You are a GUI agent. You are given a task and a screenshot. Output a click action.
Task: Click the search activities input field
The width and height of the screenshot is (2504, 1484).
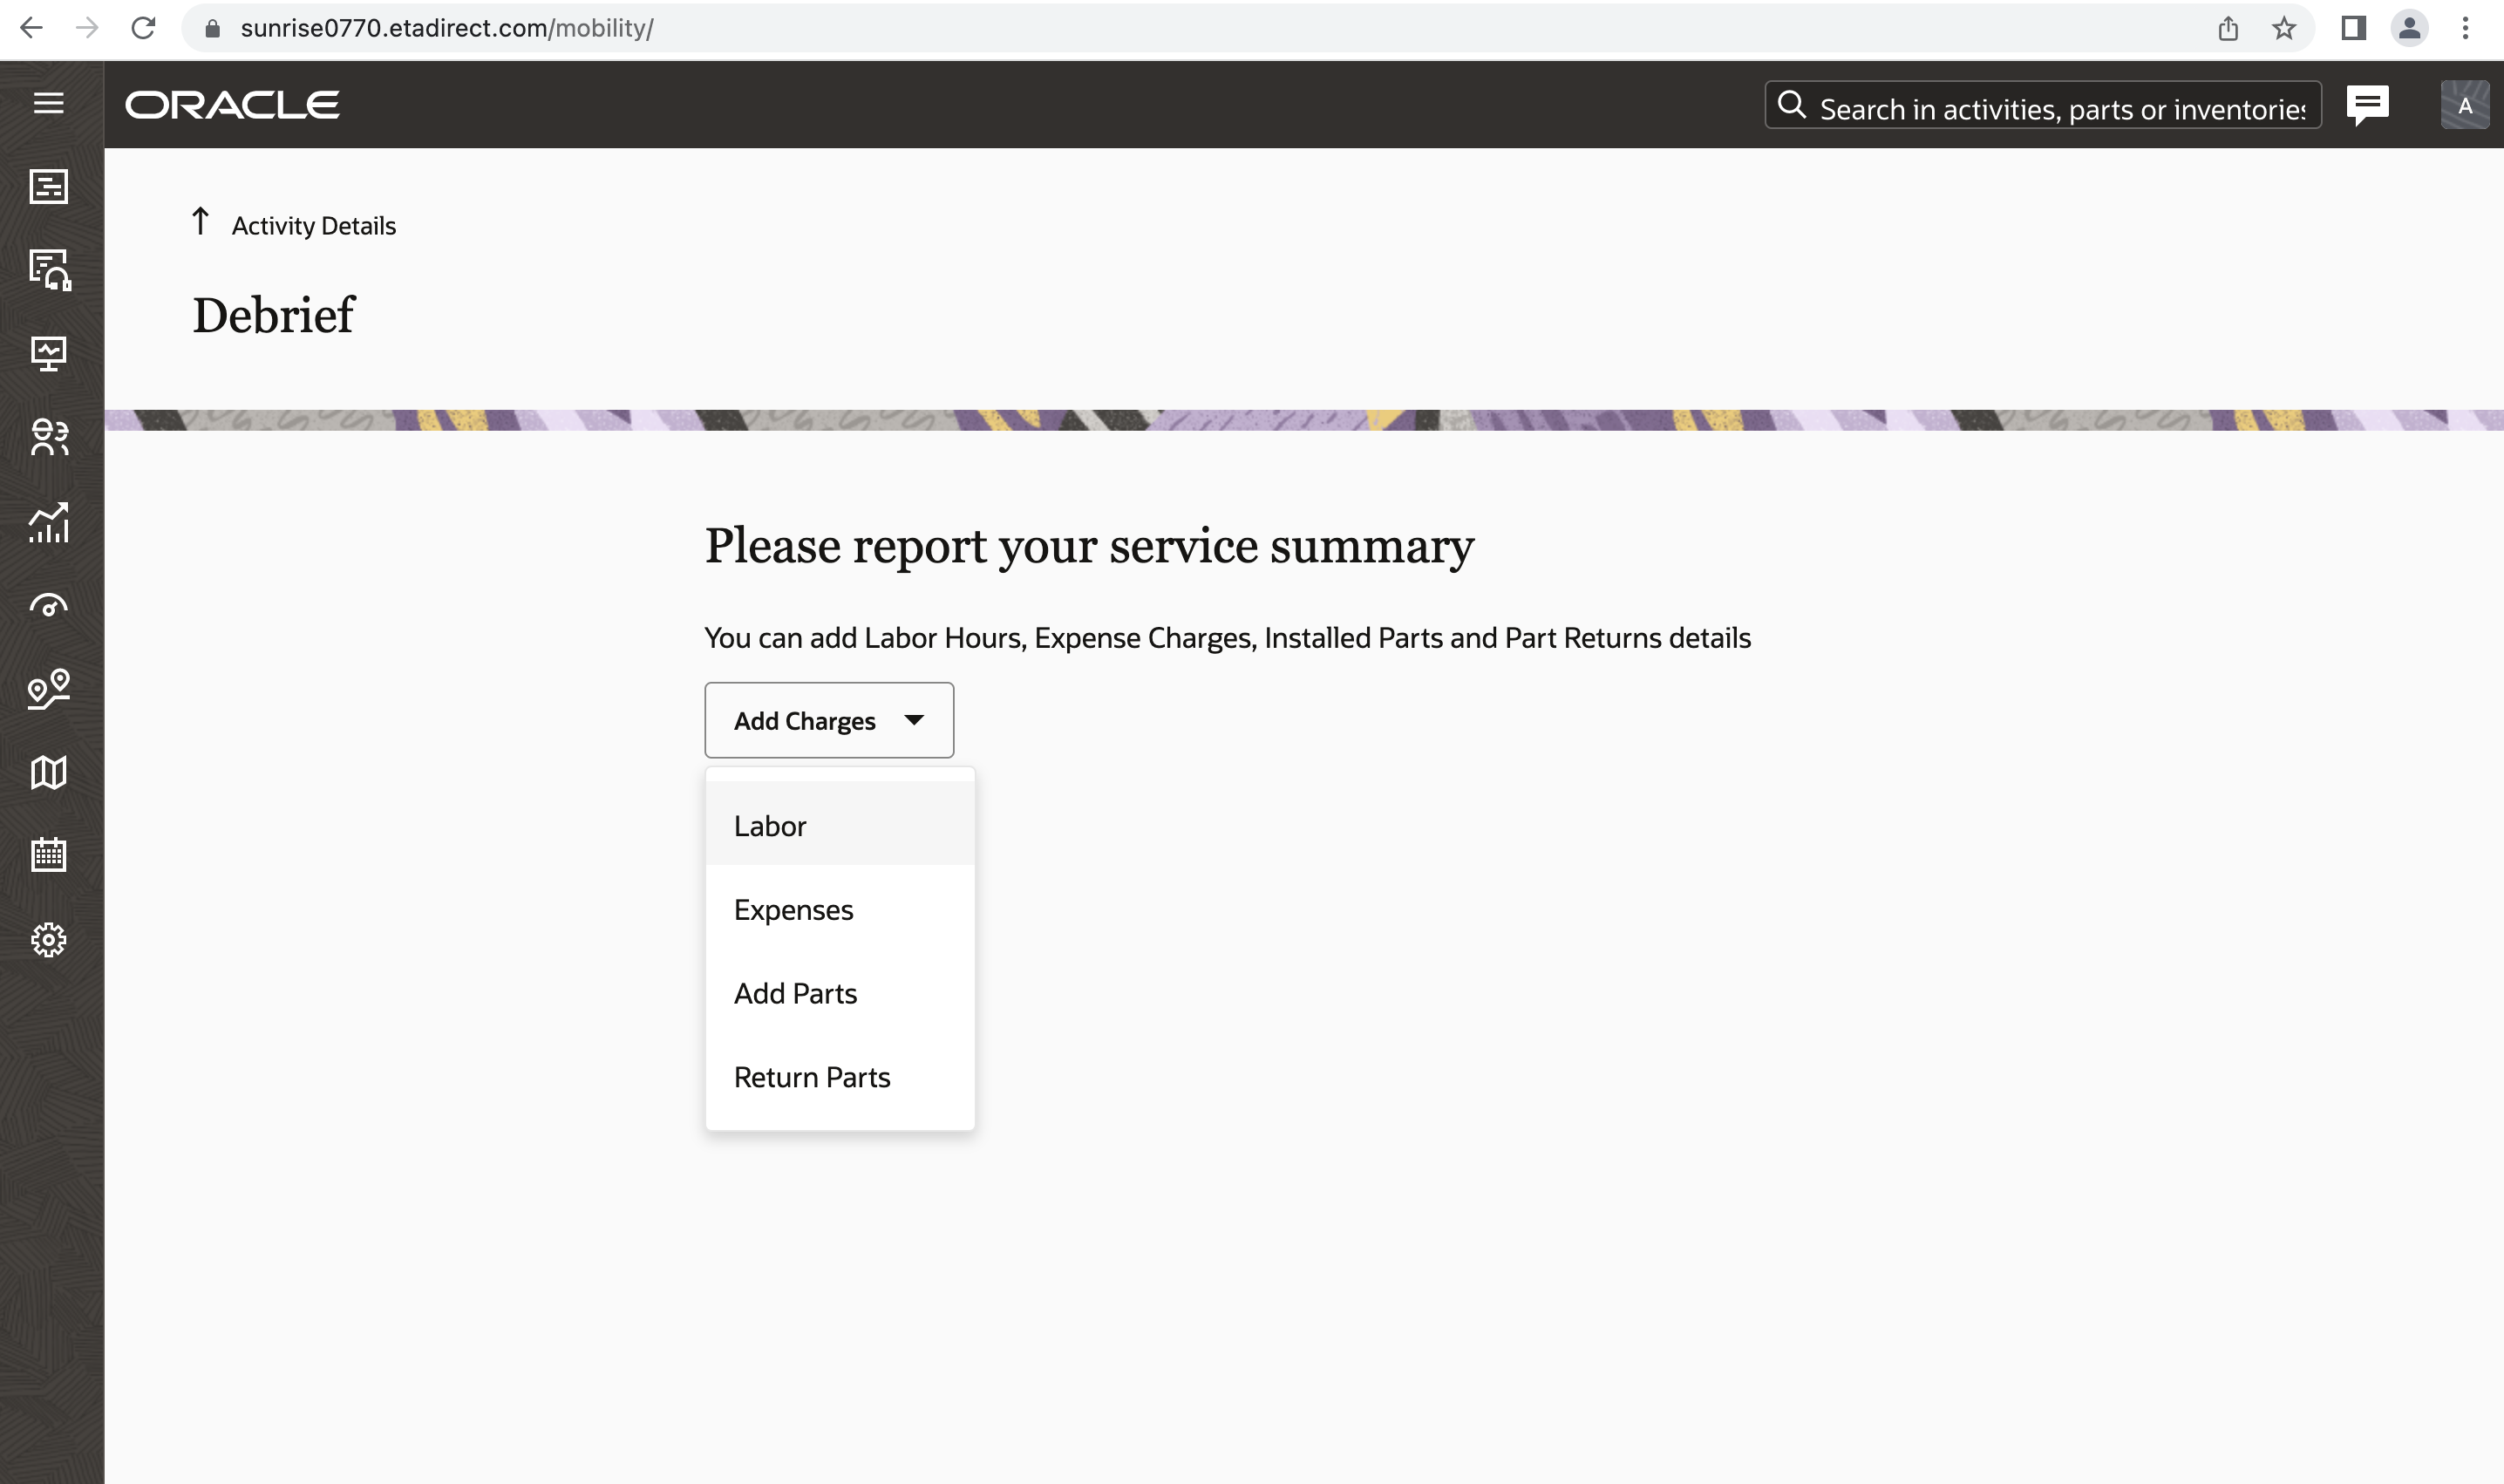(2060, 107)
